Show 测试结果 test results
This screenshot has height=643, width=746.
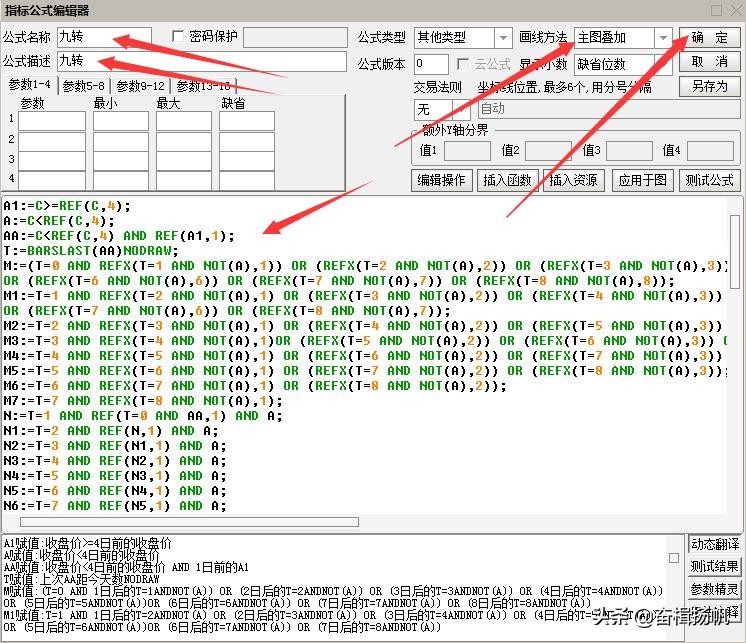pos(714,566)
